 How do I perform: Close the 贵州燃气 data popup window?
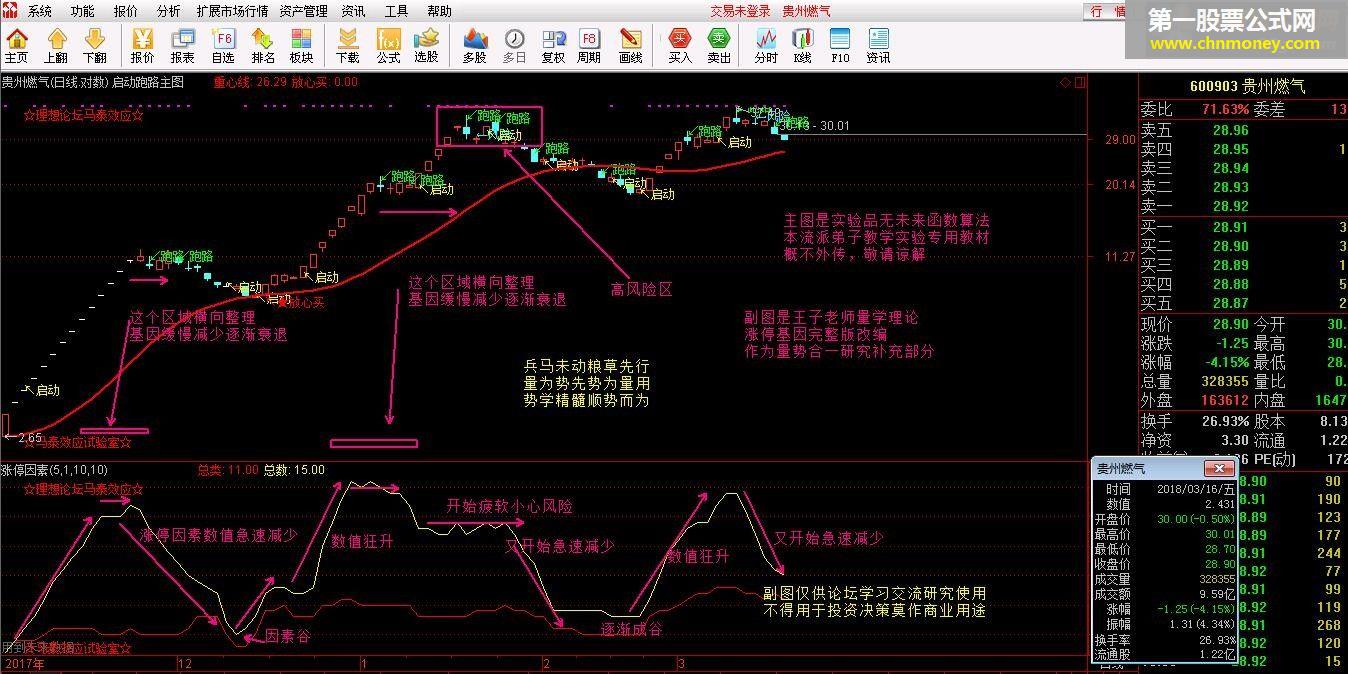pyautogui.click(x=1219, y=468)
